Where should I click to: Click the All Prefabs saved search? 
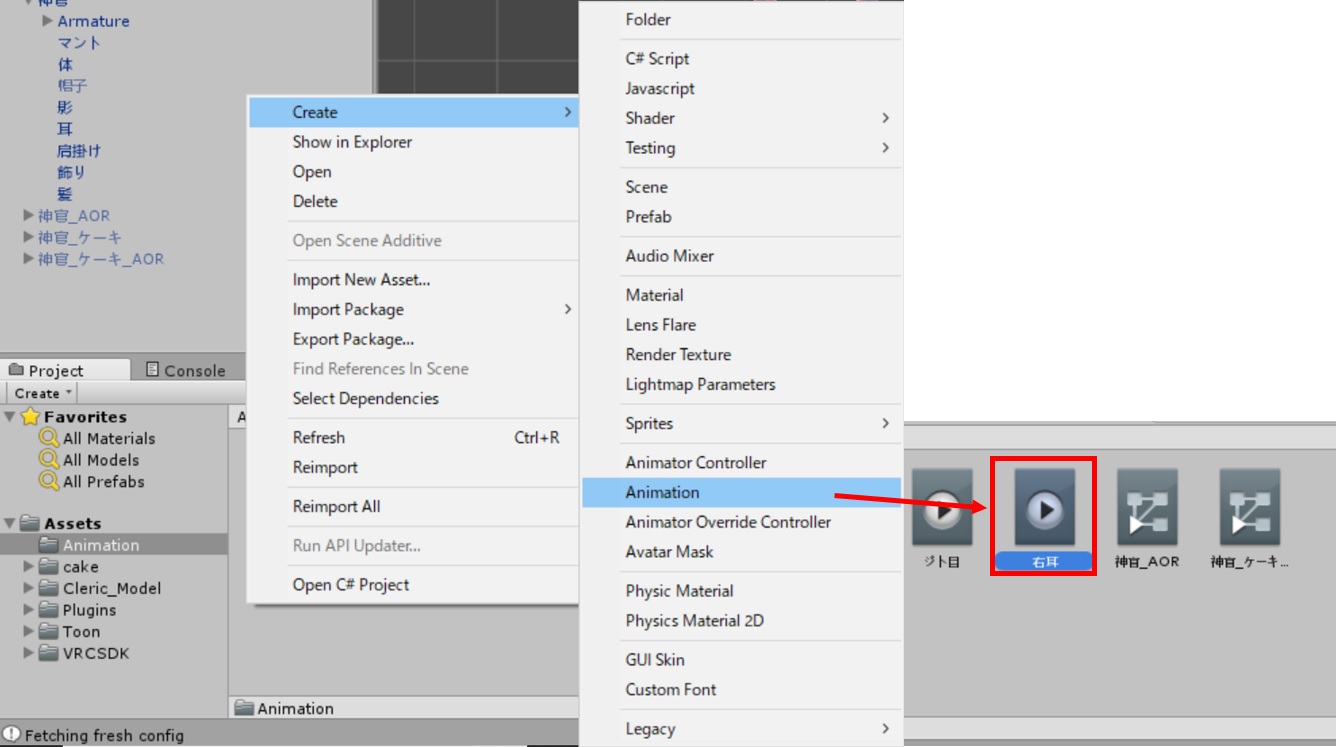pyautogui.click(x=103, y=482)
